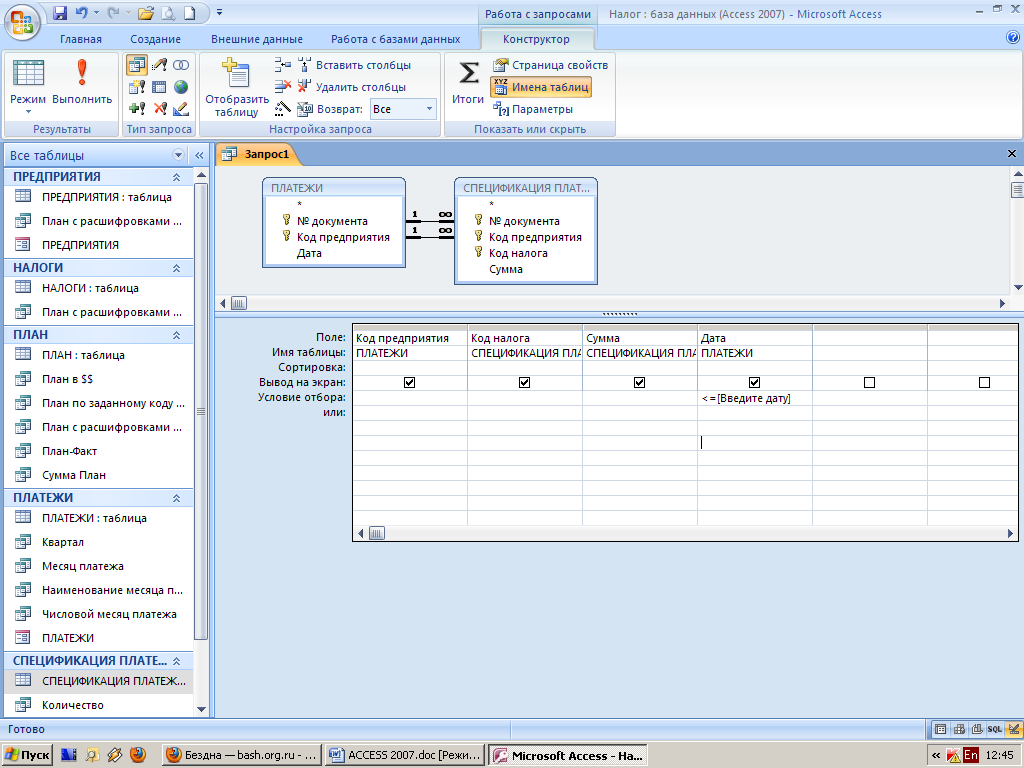Select the План-Факт query in navigation
The height and width of the screenshot is (768, 1024).
click(x=99, y=451)
